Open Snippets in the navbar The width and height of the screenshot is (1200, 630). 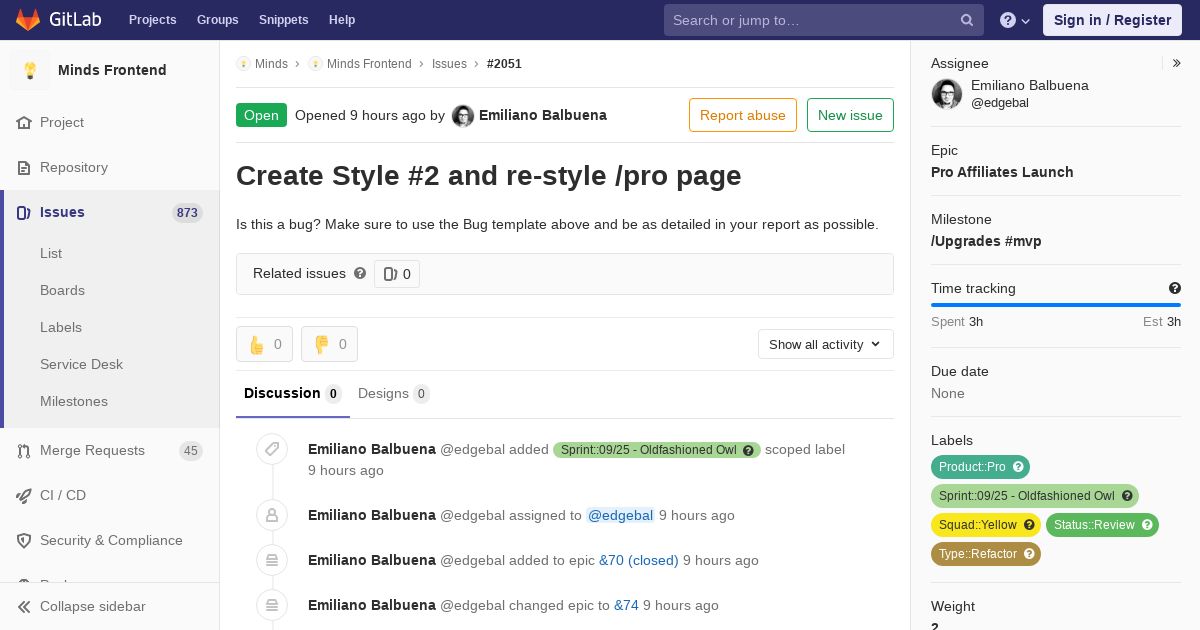284,20
